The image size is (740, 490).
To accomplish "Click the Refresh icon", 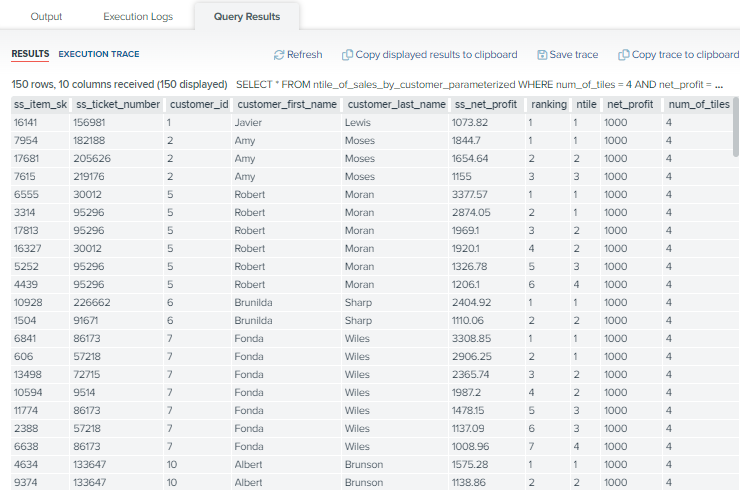I will [x=278, y=55].
